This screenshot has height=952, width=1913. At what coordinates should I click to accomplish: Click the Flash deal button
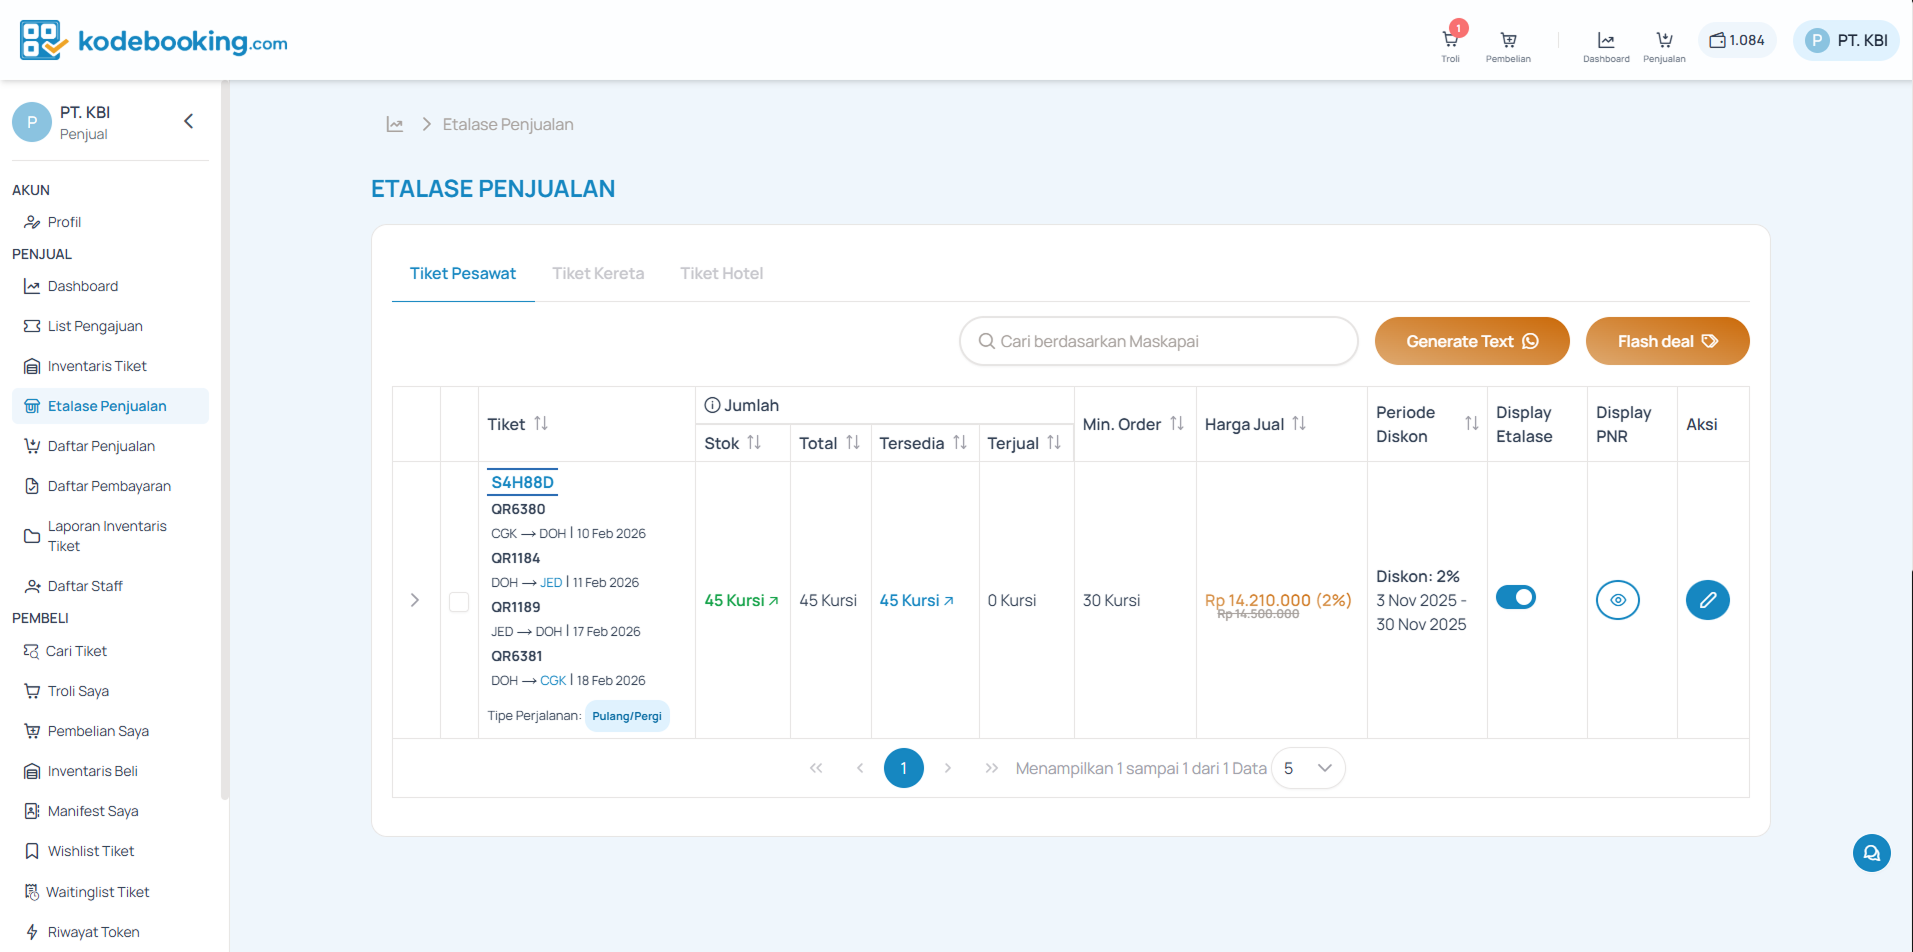tap(1667, 341)
